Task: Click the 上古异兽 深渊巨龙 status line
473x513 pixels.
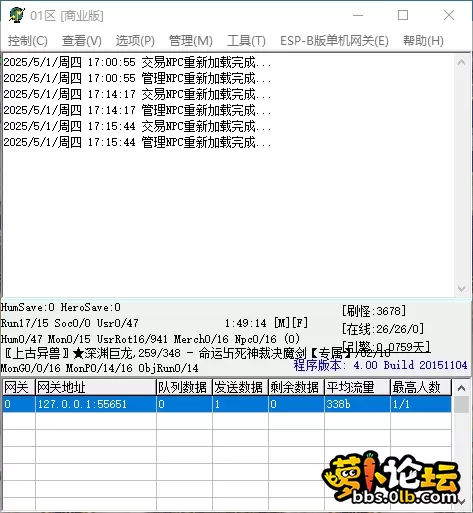Action: (196, 353)
